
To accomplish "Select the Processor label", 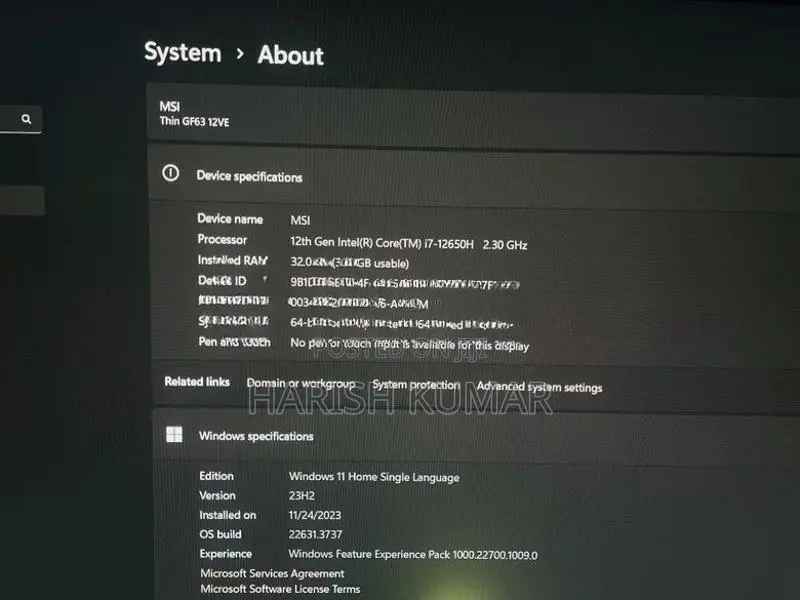I will point(222,239).
